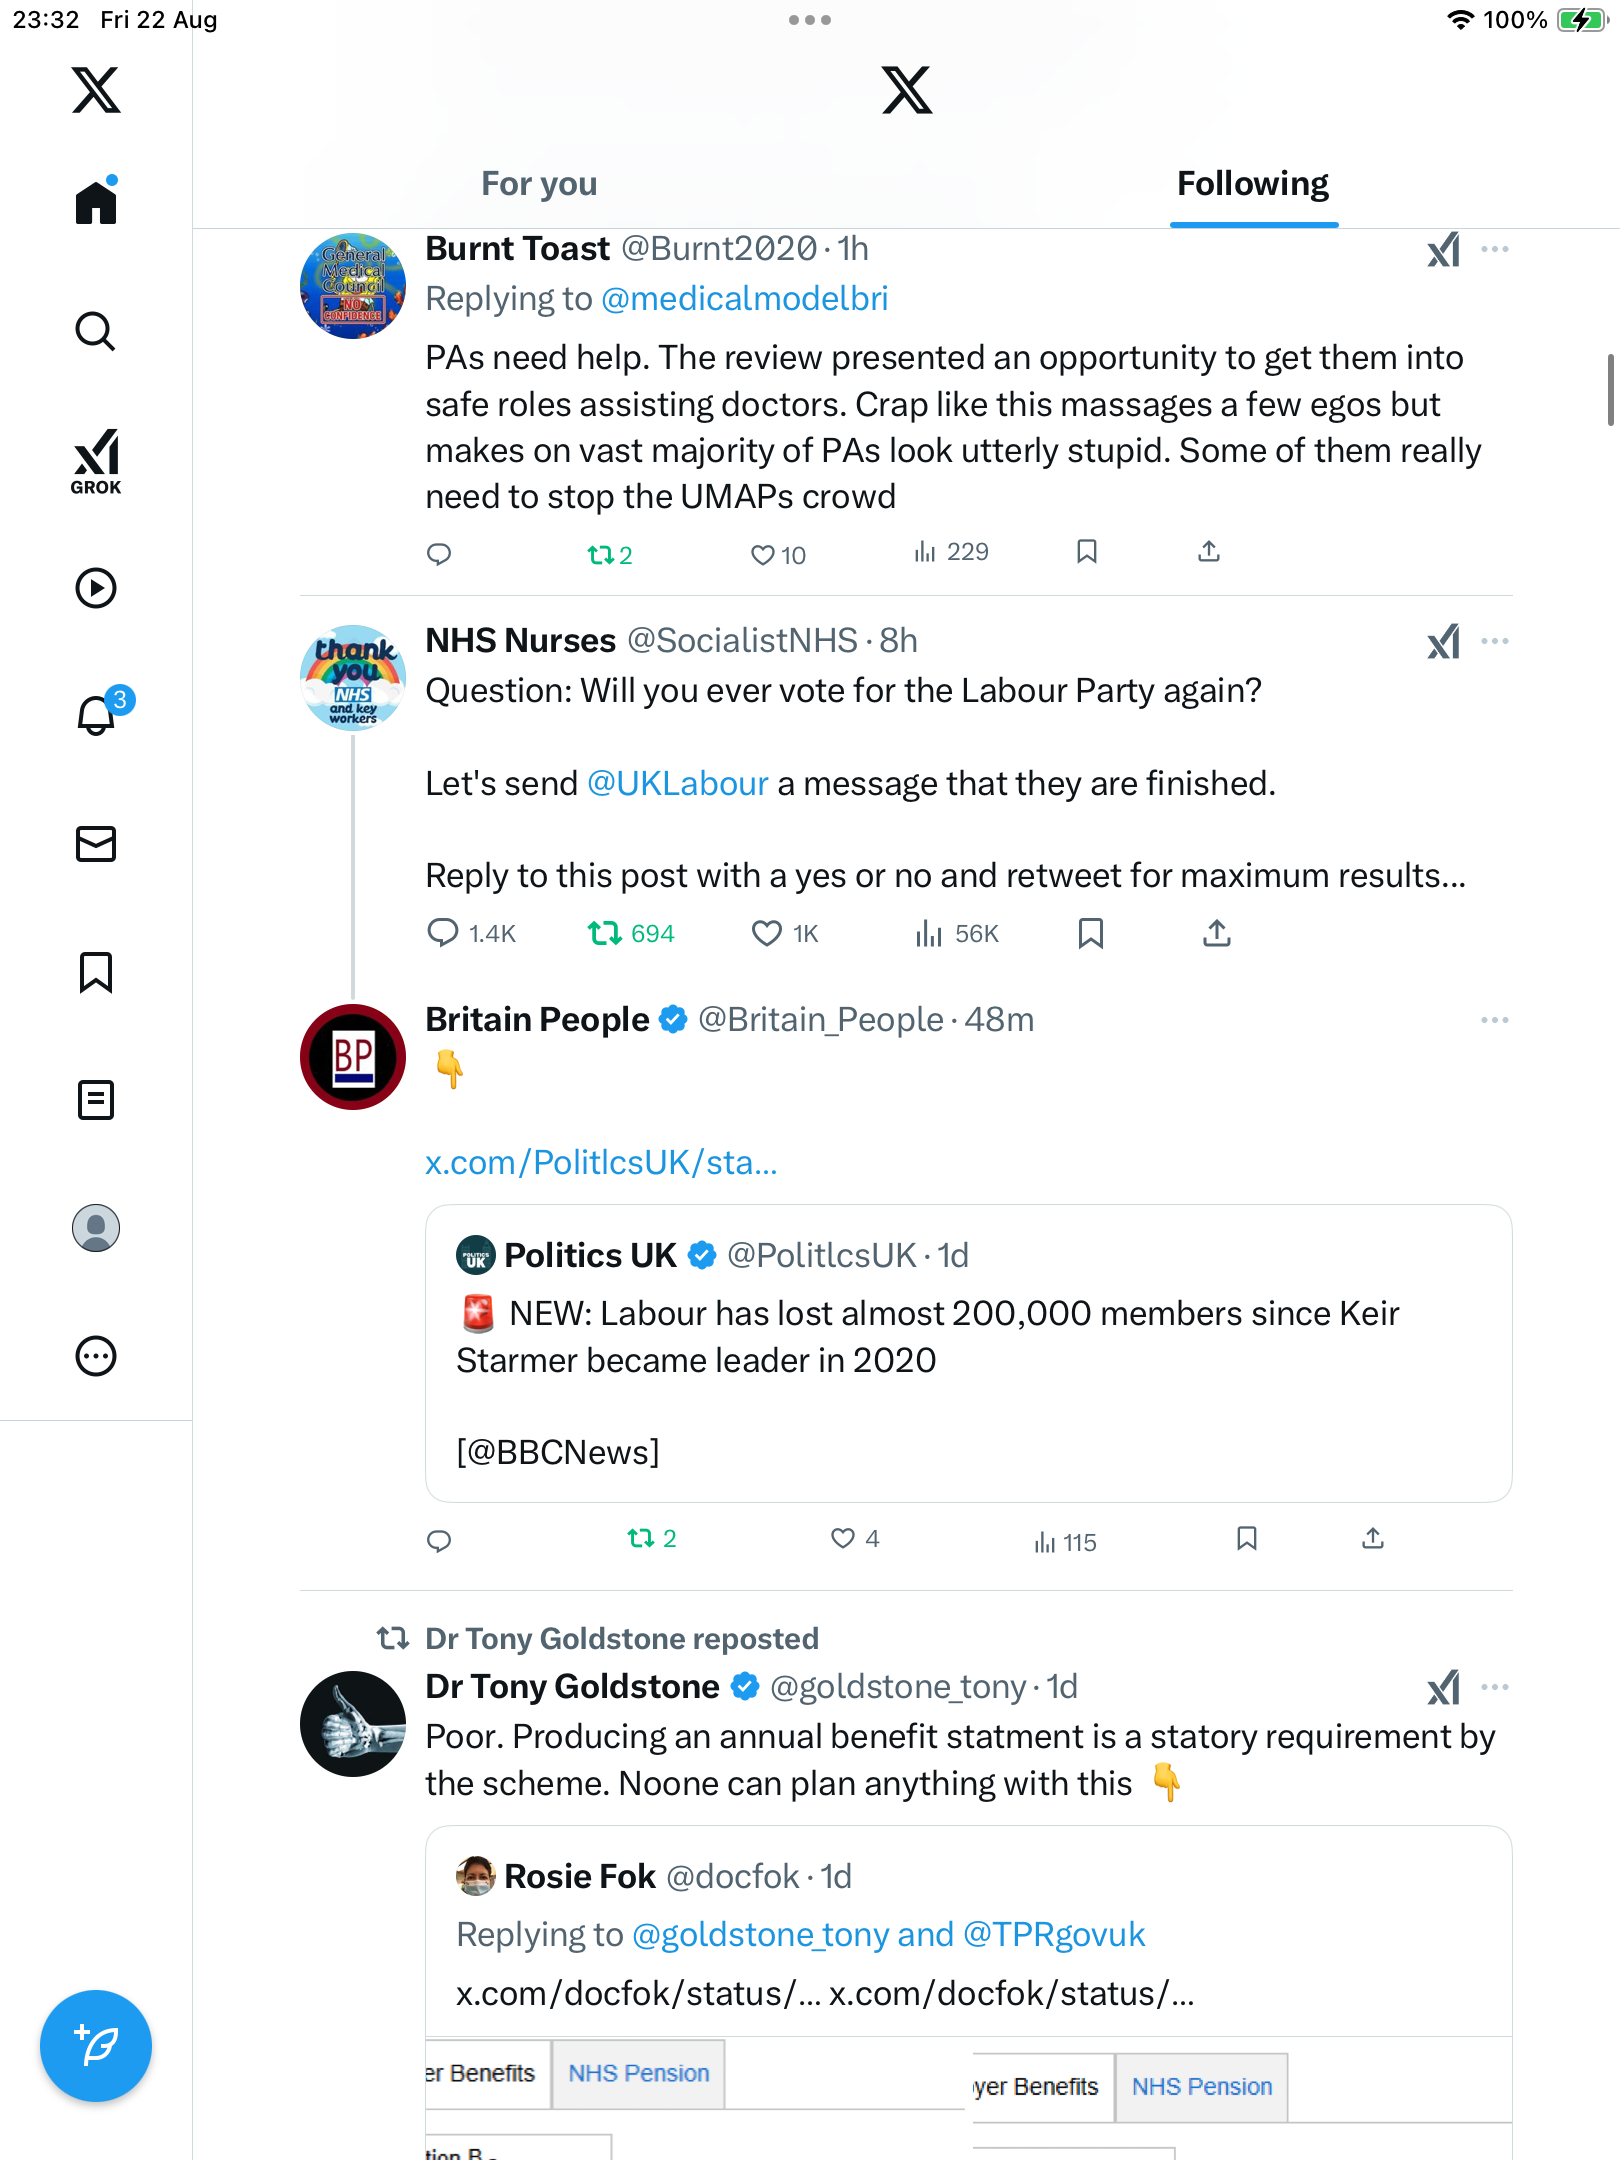Open more options on Burnt Toast post
This screenshot has width=1620, height=2160.
[1495, 249]
